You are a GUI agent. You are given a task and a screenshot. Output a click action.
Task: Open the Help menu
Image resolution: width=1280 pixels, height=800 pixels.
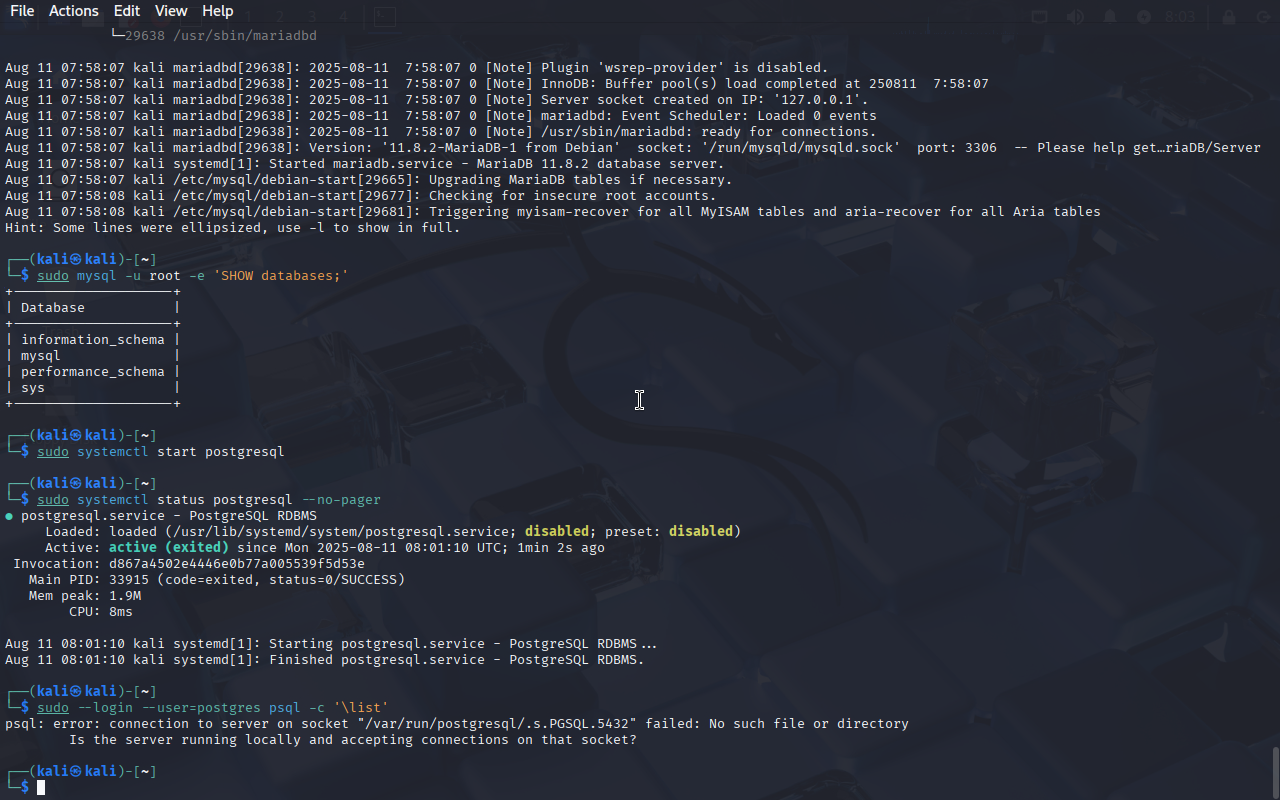pyautogui.click(x=218, y=11)
